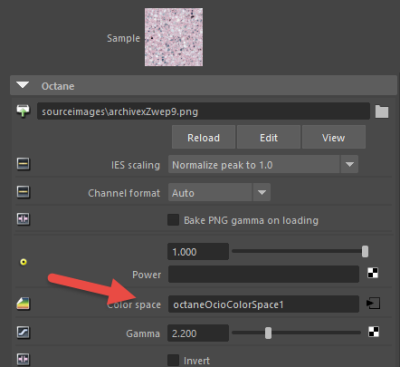Click the Channel format attribute icon

pos(23,192)
